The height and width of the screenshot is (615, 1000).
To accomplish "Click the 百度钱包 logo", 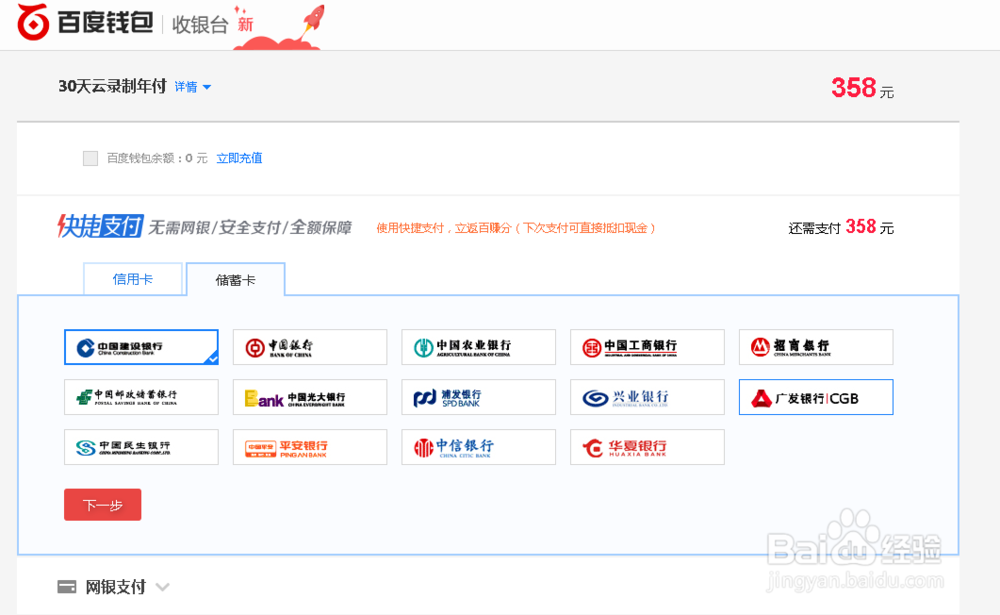I will click(85, 22).
